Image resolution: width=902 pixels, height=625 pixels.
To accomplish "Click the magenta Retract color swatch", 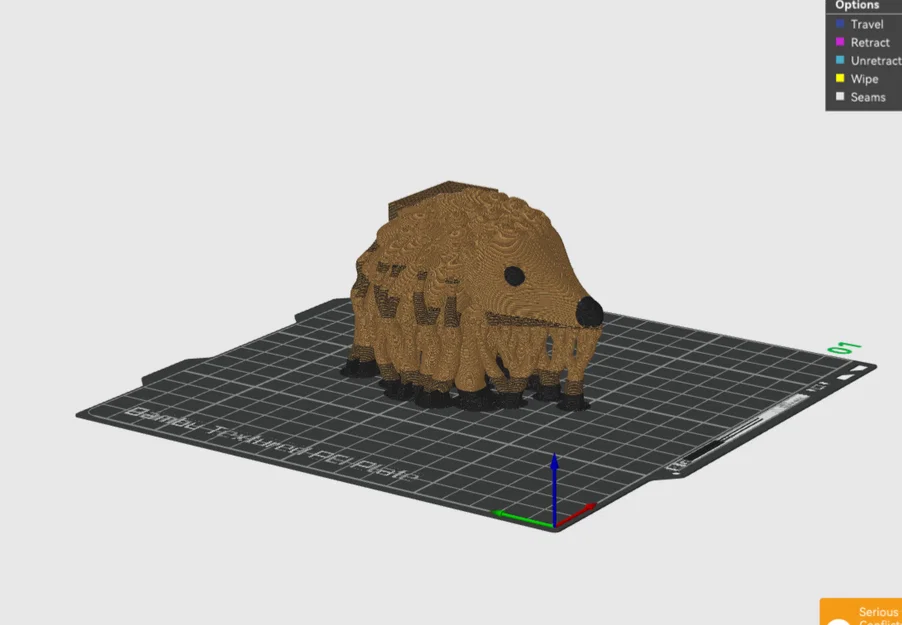I will [840, 42].
